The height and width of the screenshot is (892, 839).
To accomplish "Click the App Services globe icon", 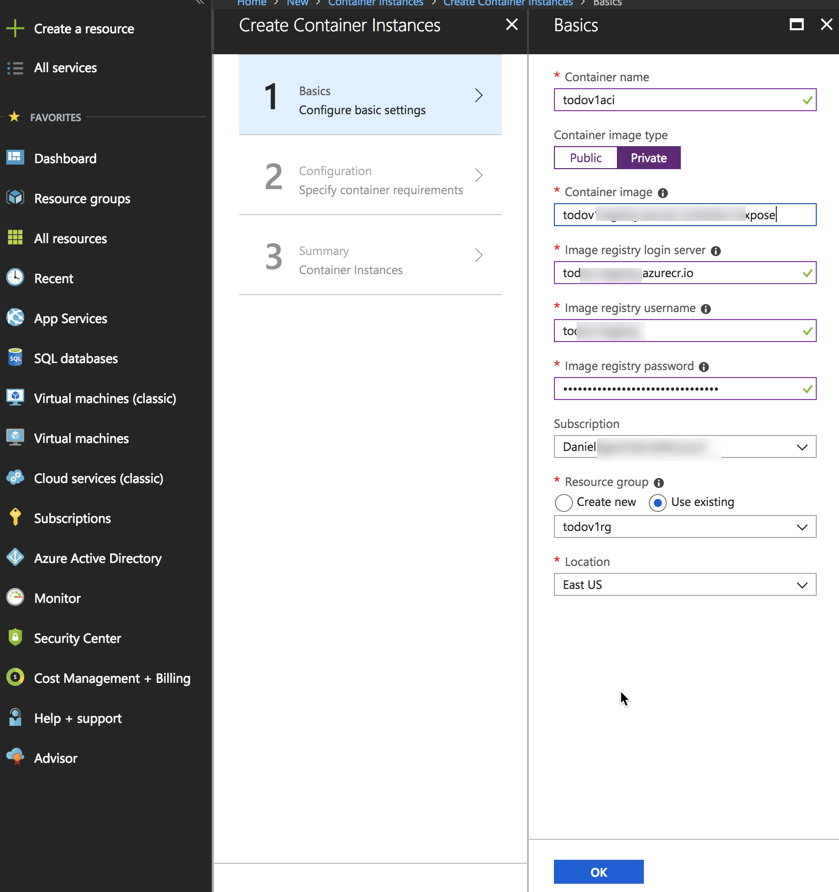I will (15, 317).
